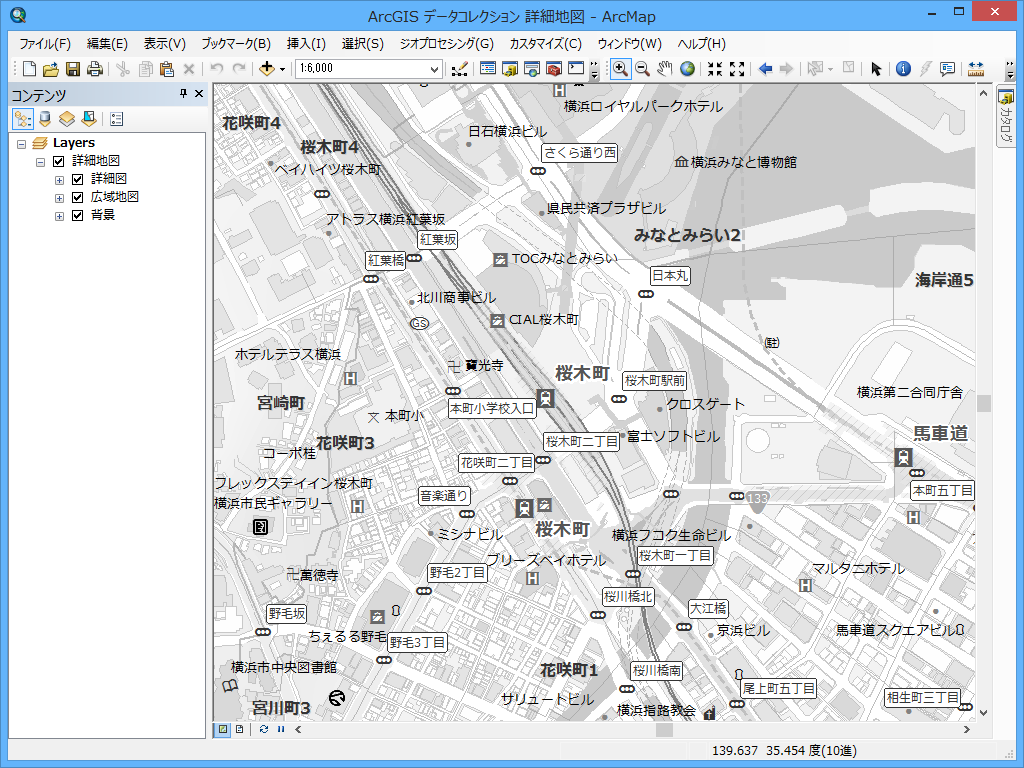Open the Search window icon
The height and width of the screenshot is (768, 1024).
(x=532, y=69)
